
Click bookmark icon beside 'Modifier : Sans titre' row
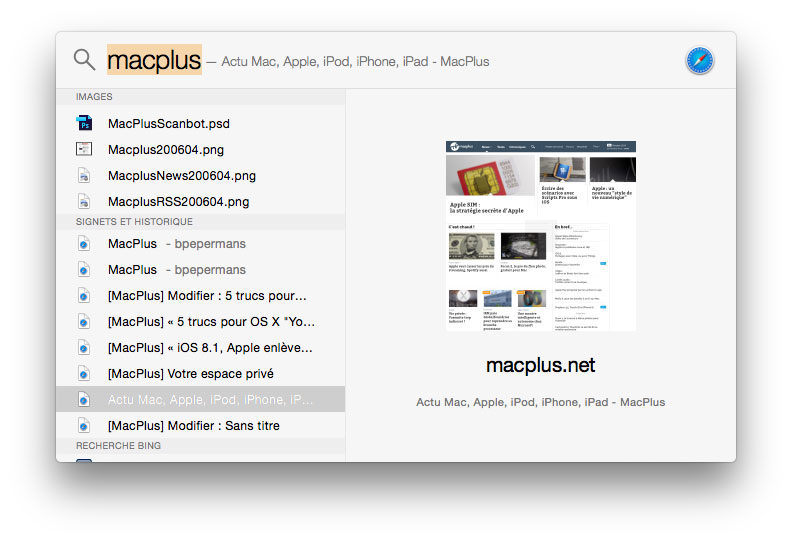coord(84,426)
